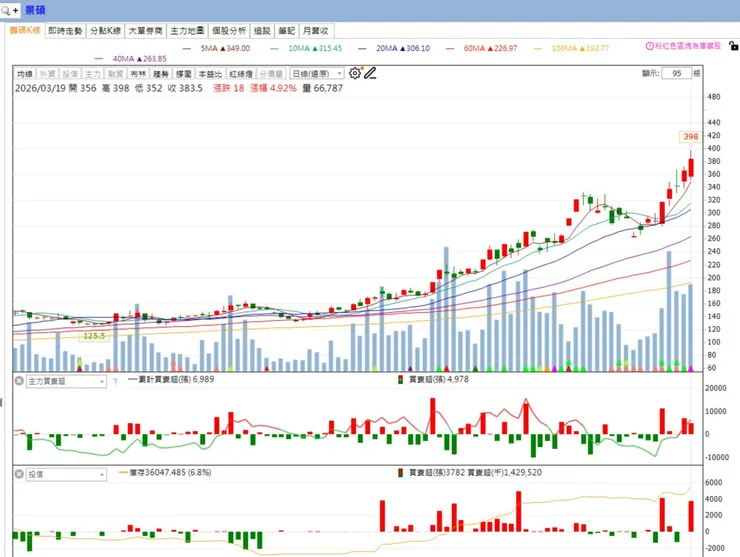Image resolution: width=740 pixels, height=557 pixels.
Task: Toggle 外資 overlay button
Action: [47, 74]
